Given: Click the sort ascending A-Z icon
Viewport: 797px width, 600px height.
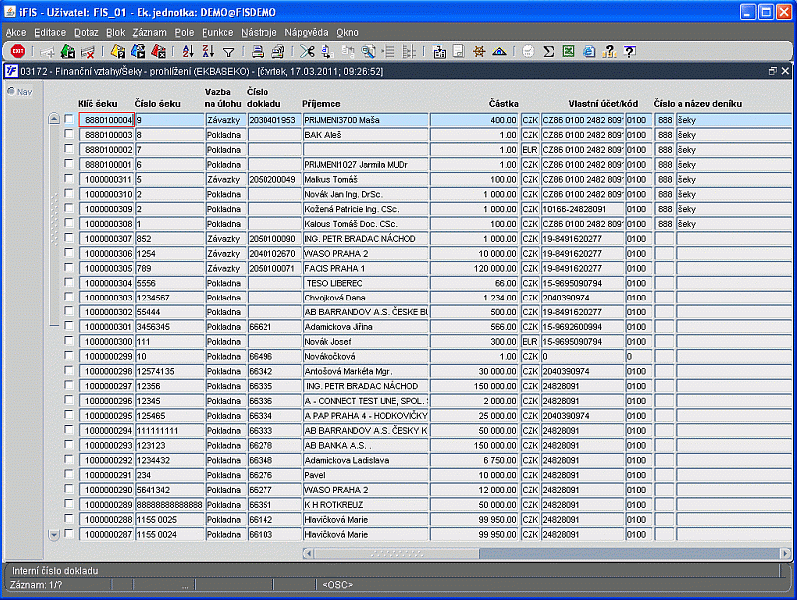Looking at the screenshot, I should pyautogui.click(x=188, y=51).
